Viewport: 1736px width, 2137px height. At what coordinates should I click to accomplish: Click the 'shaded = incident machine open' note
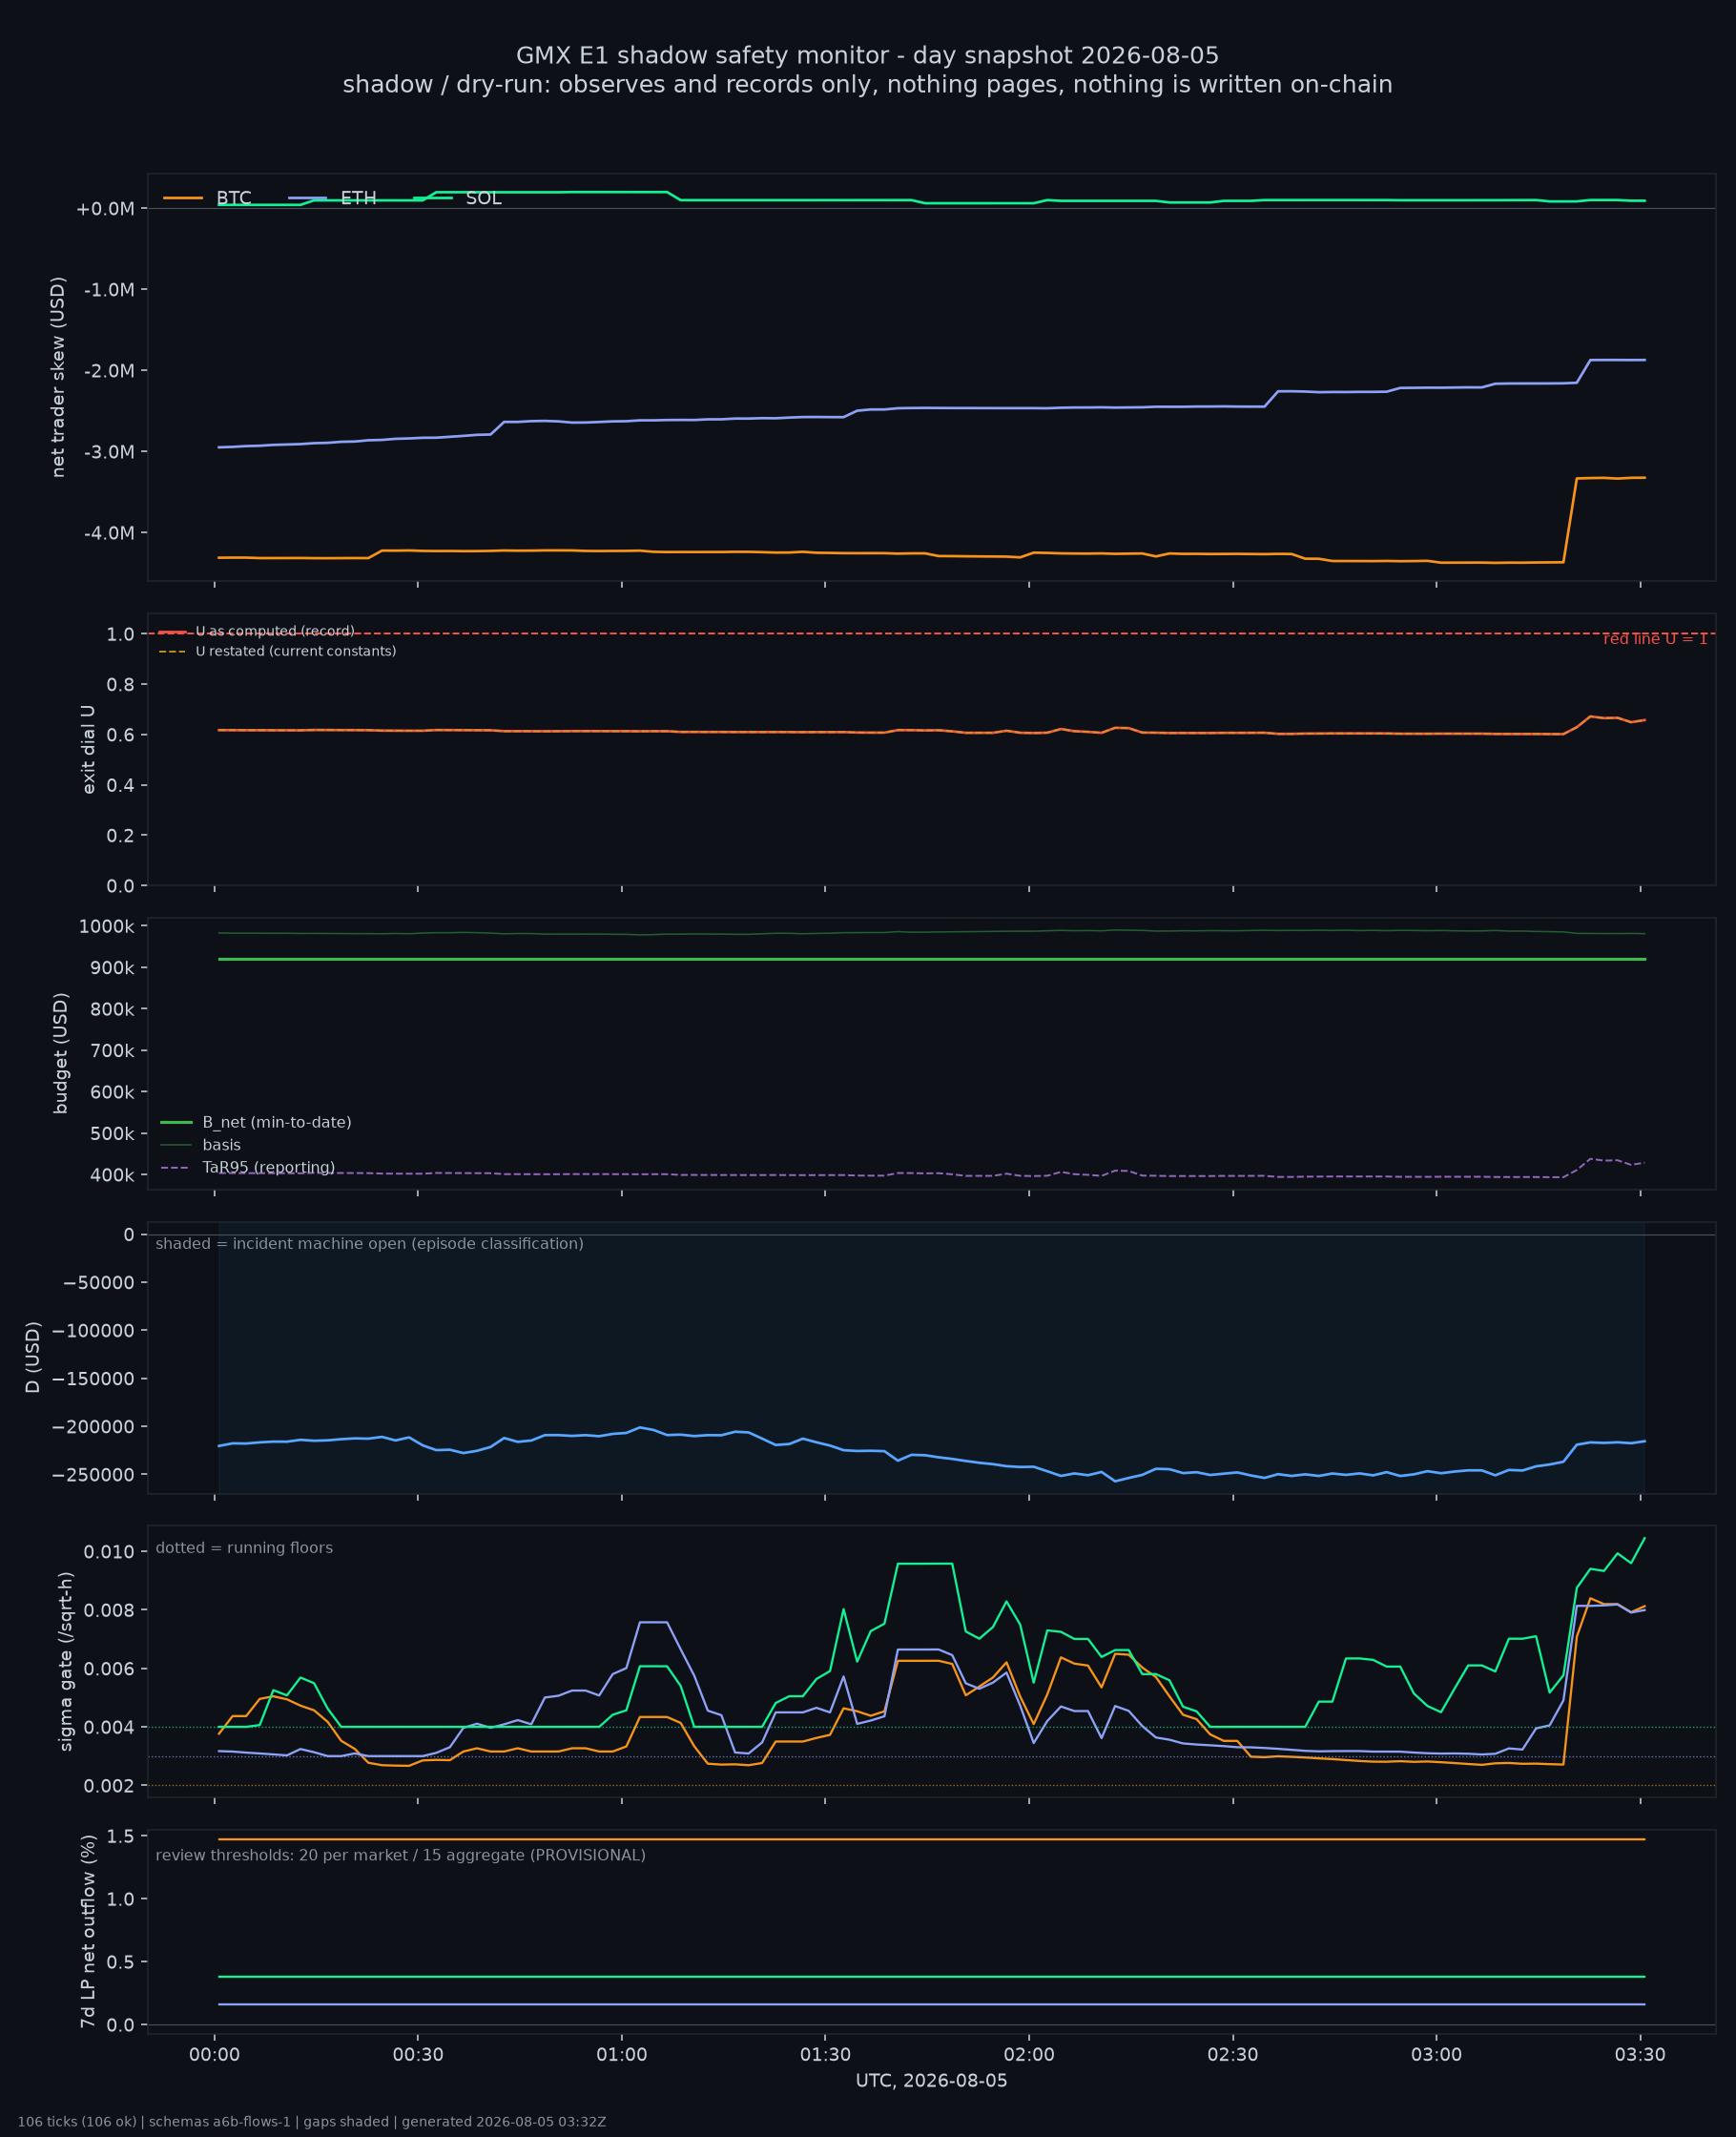(369, 1244)
